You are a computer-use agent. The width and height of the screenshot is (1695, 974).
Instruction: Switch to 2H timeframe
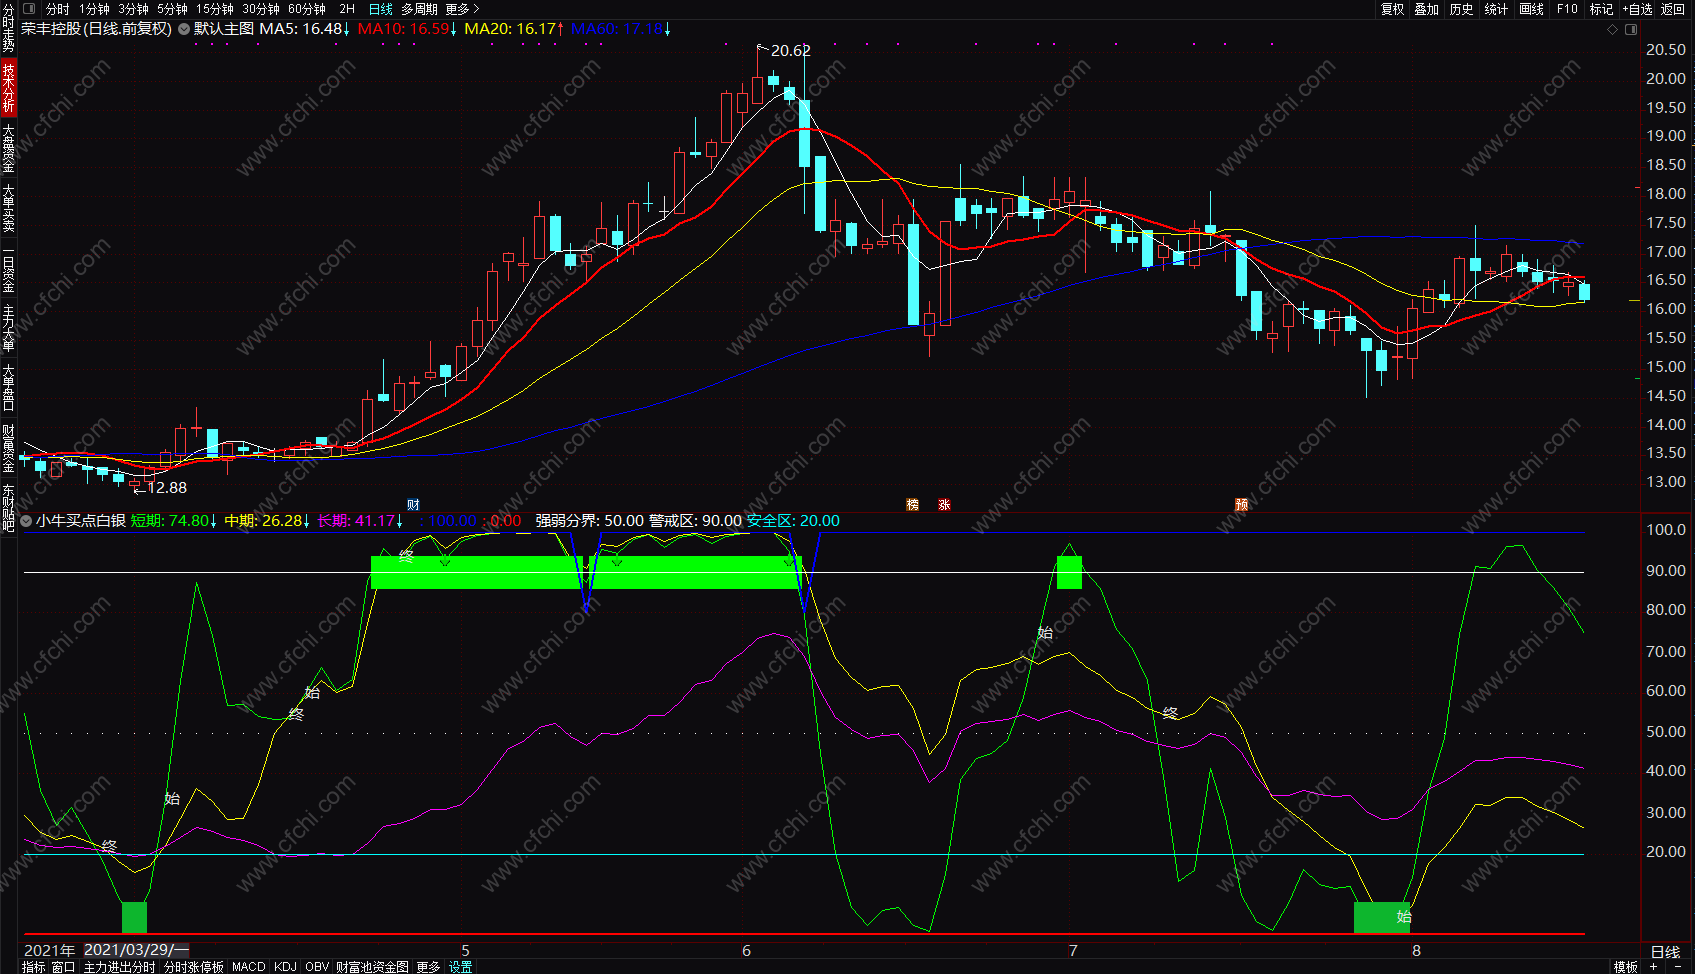coord(347,9)
